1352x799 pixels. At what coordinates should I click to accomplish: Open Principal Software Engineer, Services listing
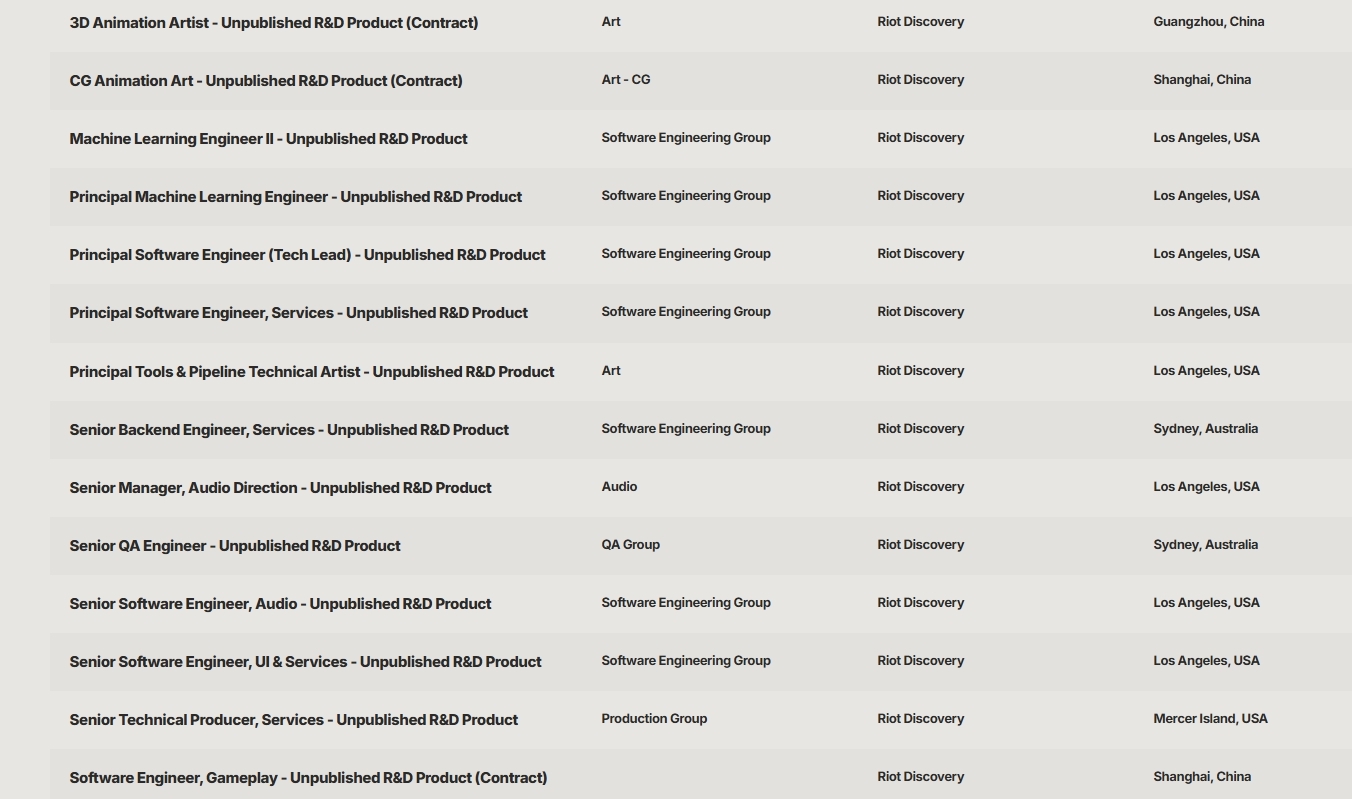298,313
